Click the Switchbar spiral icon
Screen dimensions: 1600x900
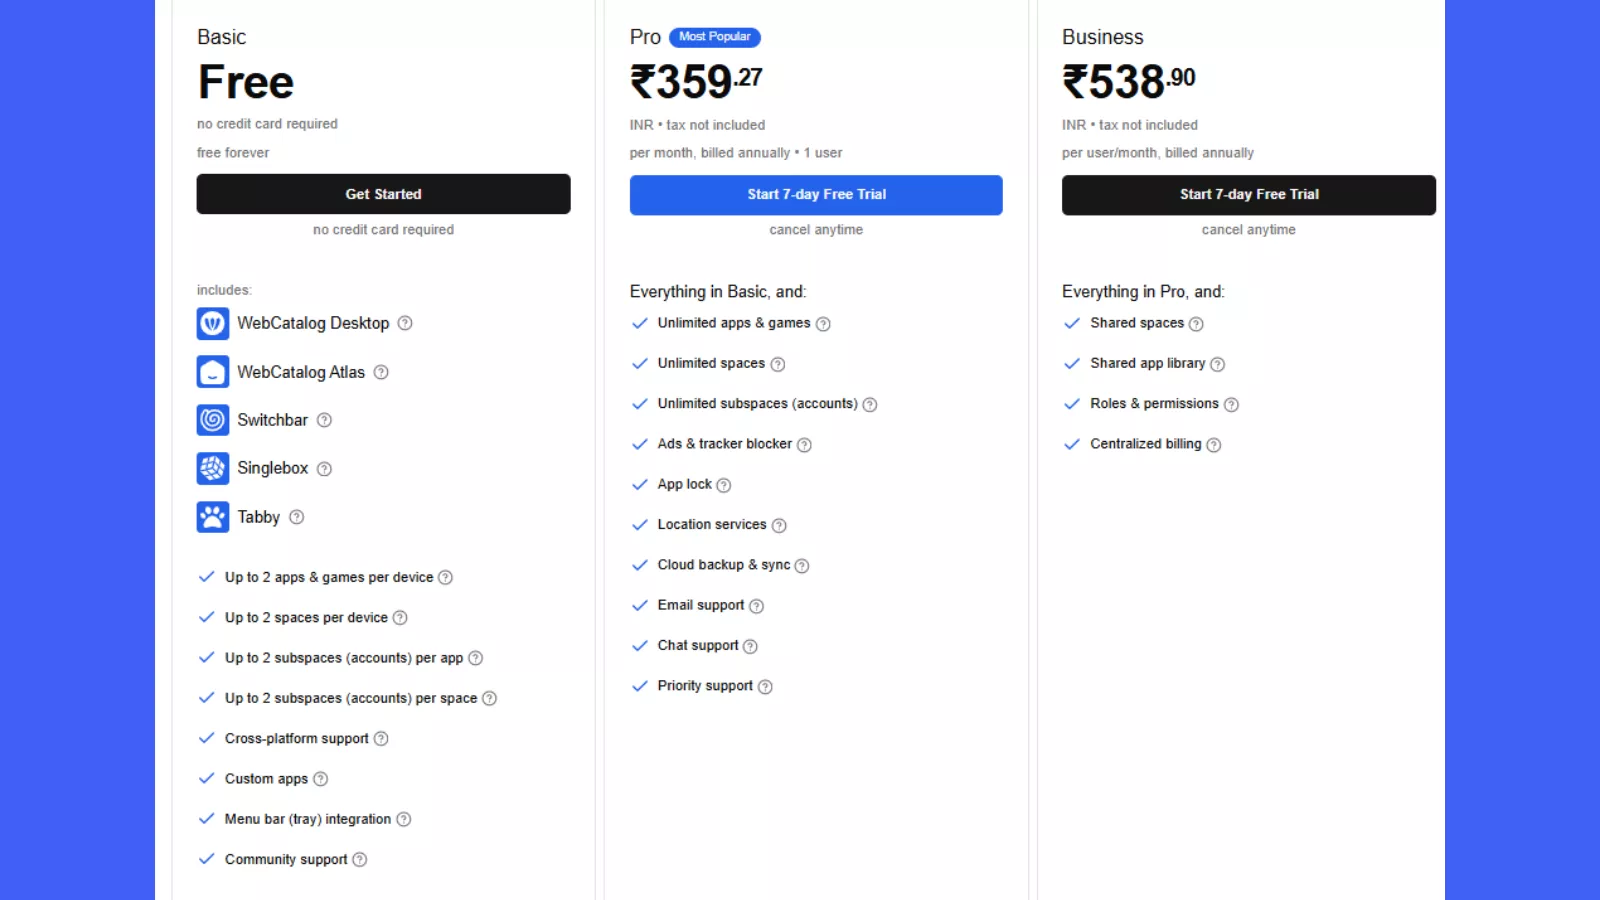click(x=212, y=420)
